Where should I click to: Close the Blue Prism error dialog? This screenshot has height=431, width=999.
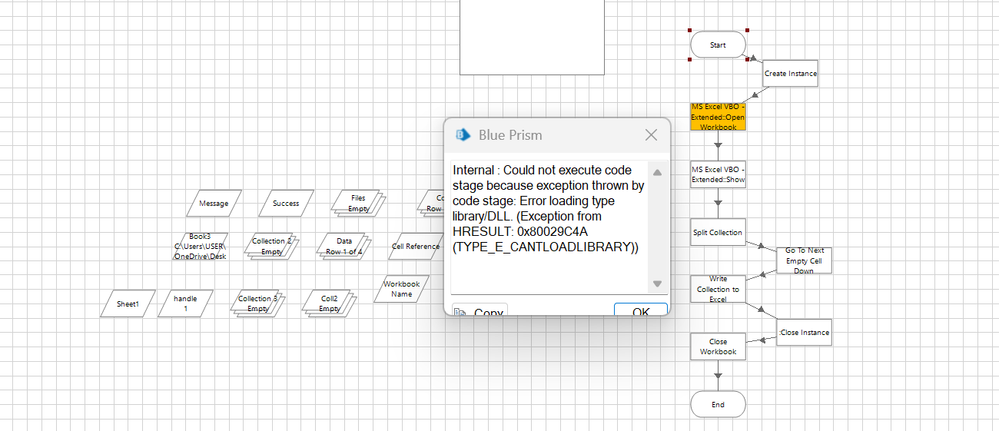pyautogui.click(x=651, y=135)
